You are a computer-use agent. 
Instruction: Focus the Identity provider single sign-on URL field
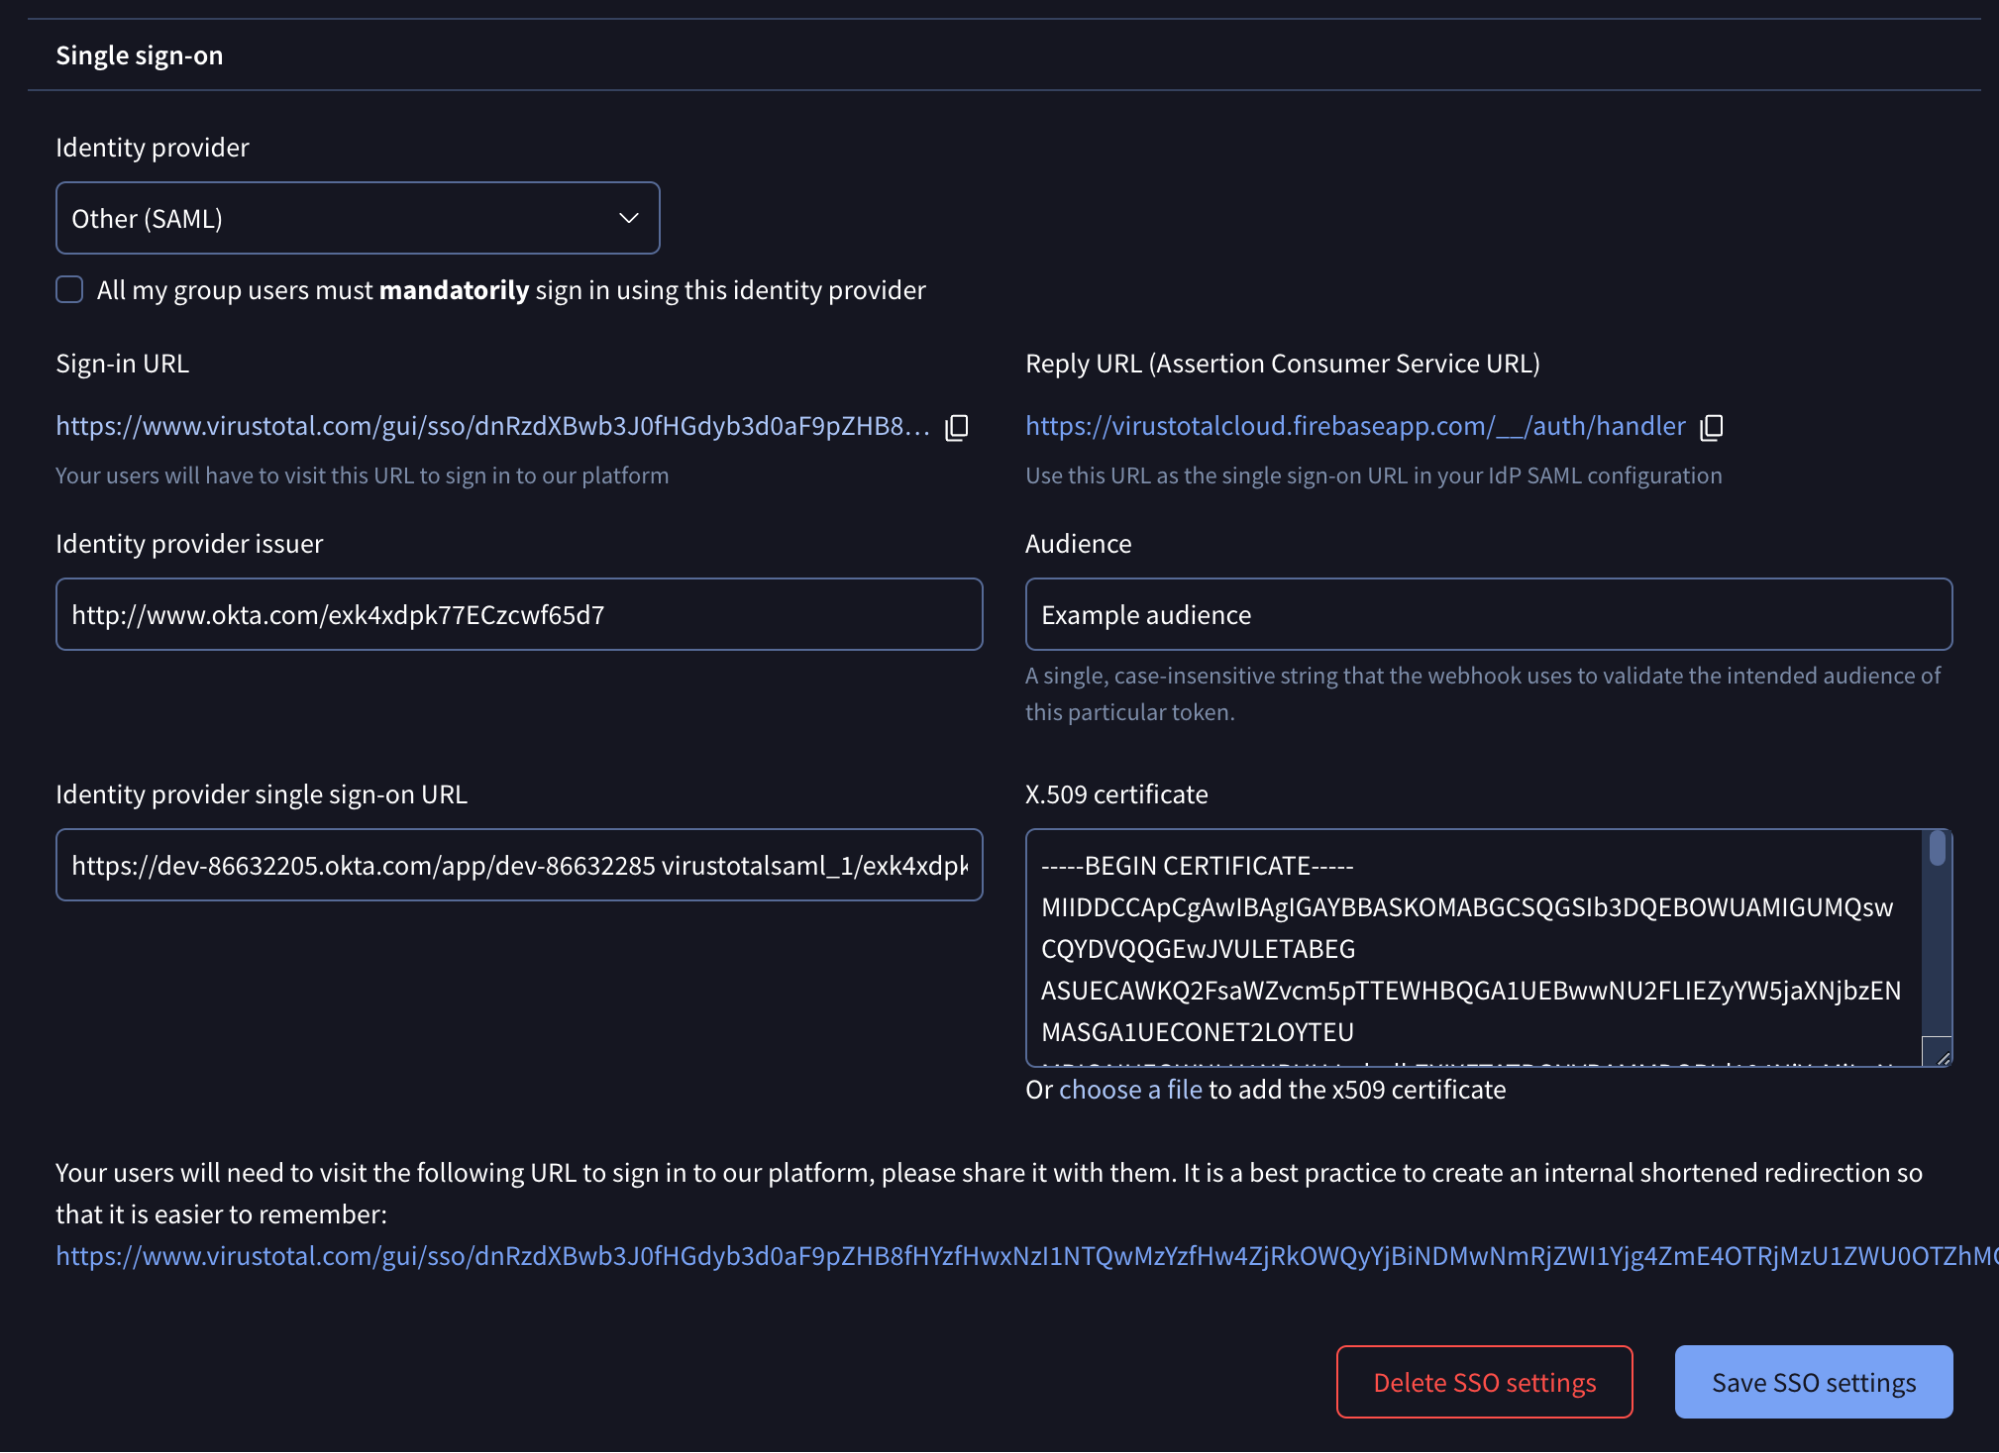tap(519, 865)
